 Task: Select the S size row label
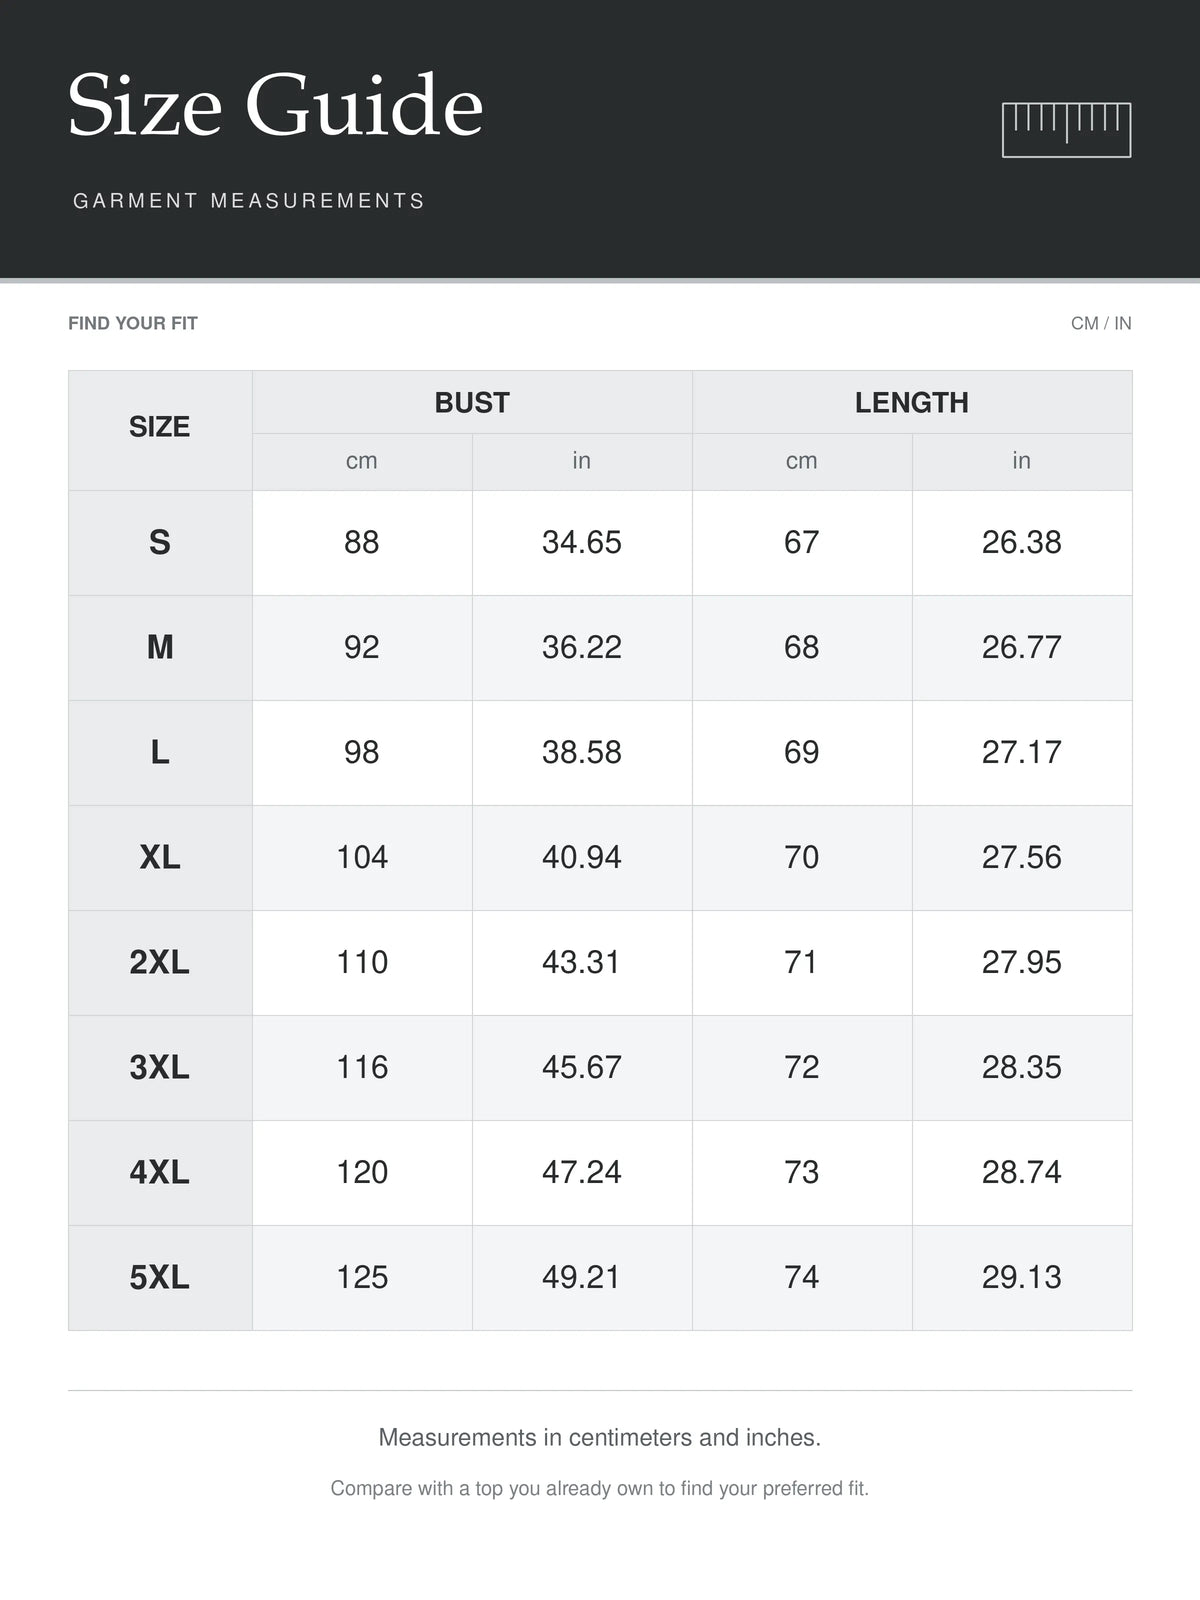(160, 543)
